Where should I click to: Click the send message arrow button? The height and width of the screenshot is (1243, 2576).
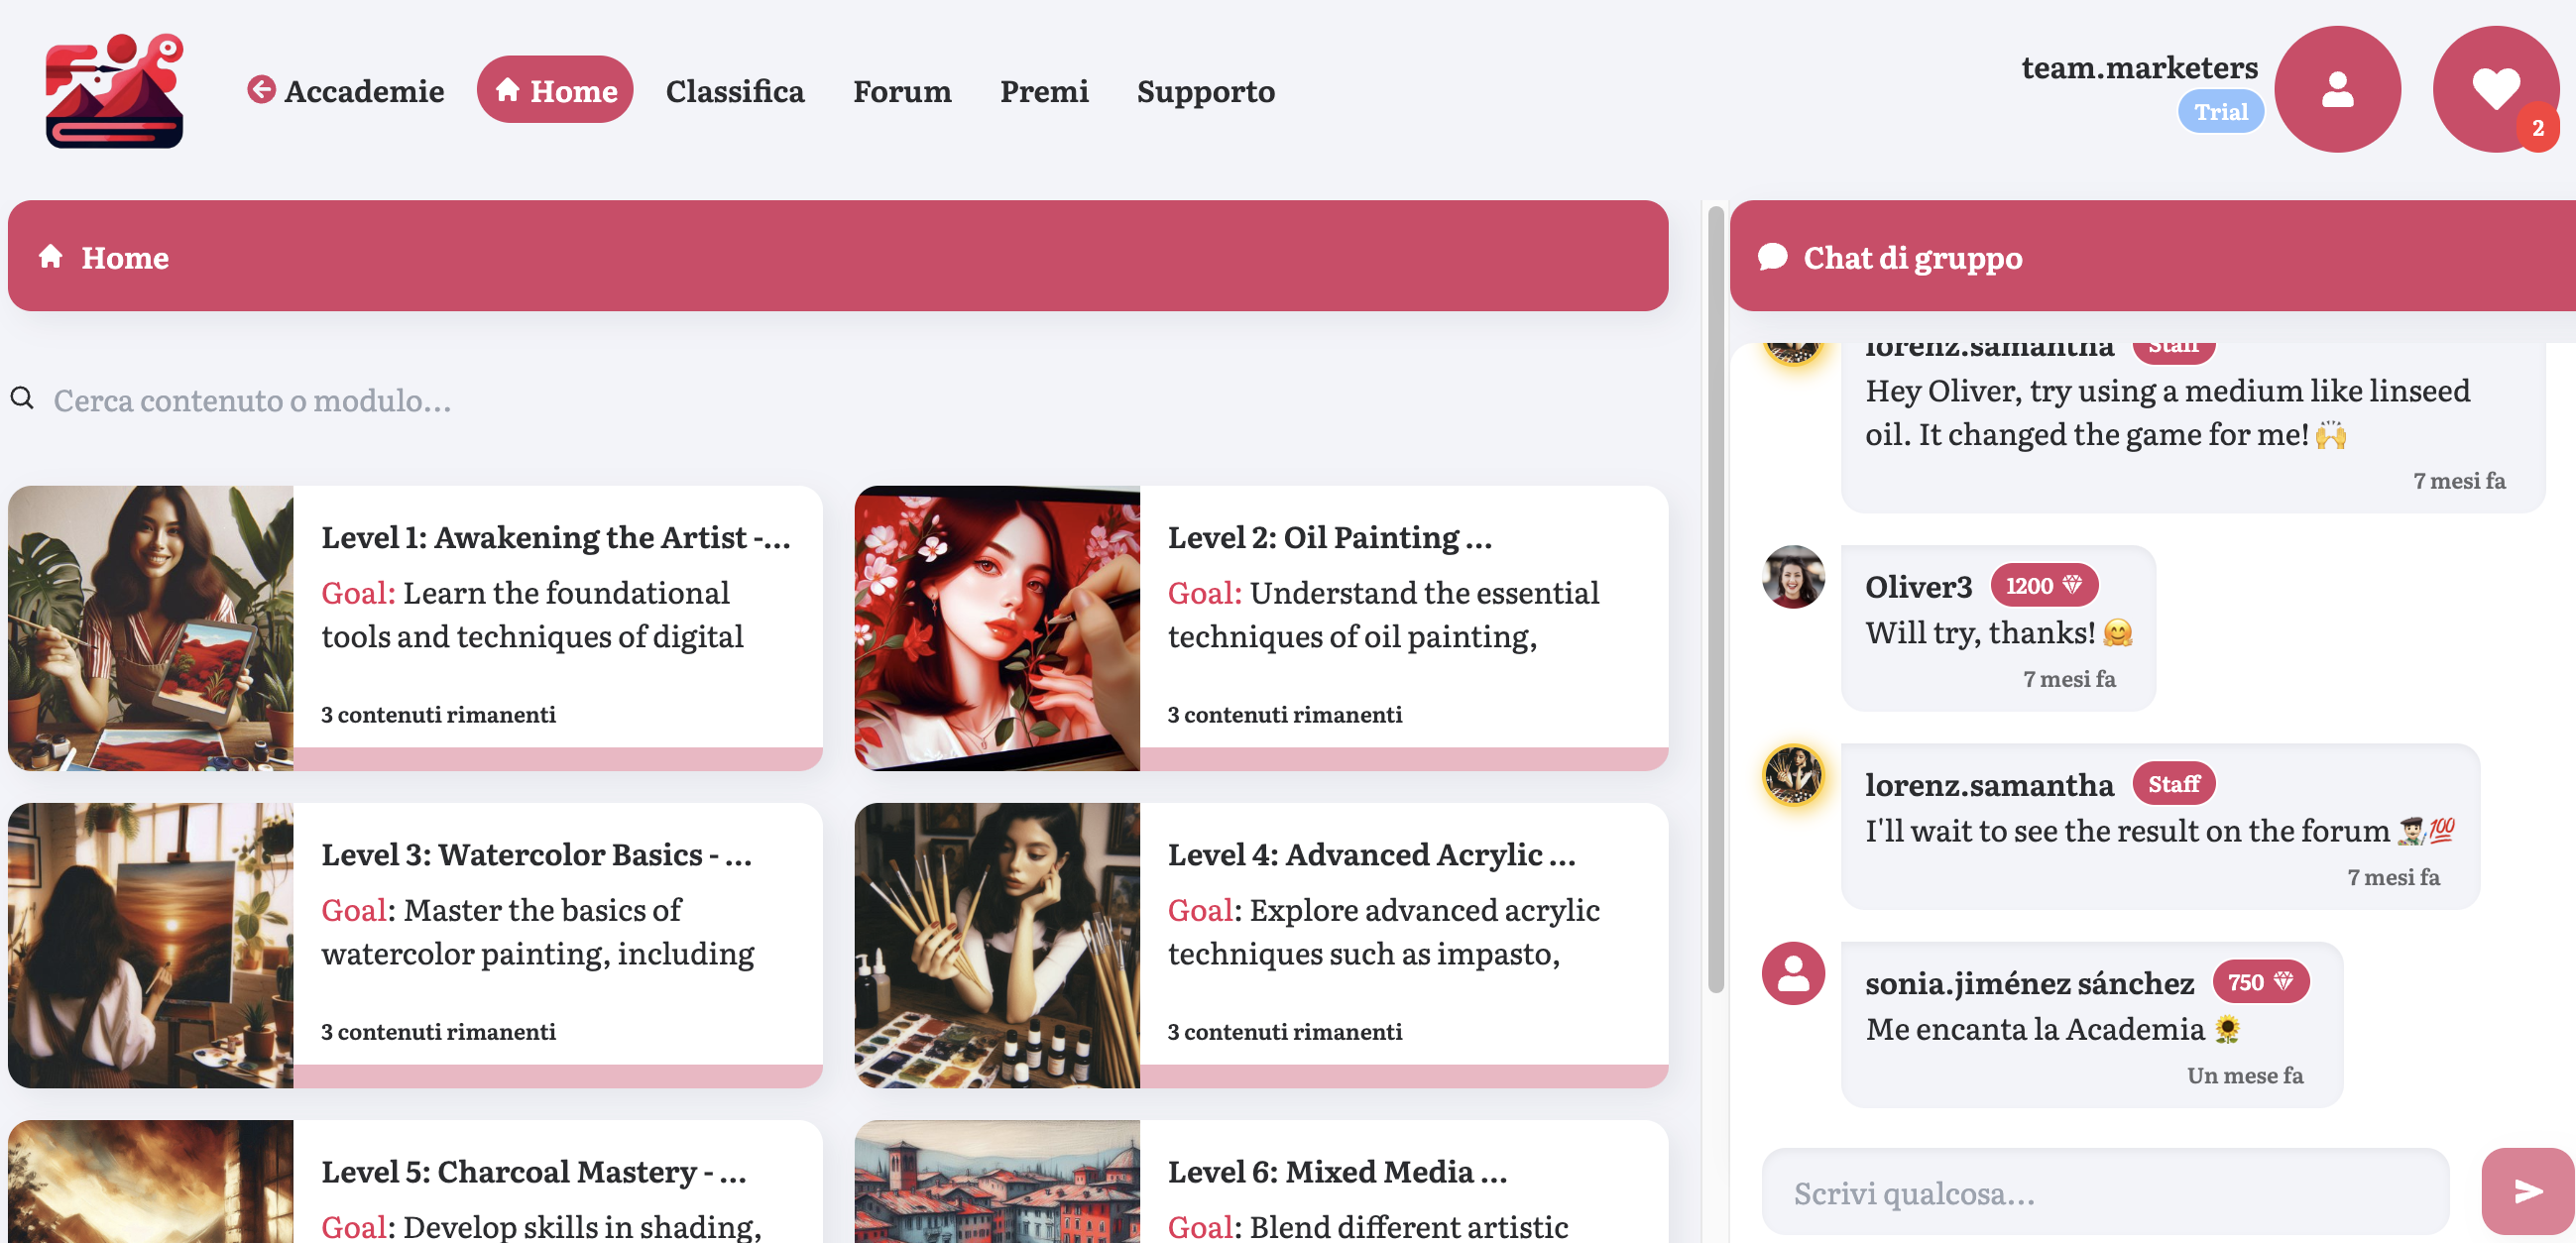coord(2526,1190)
